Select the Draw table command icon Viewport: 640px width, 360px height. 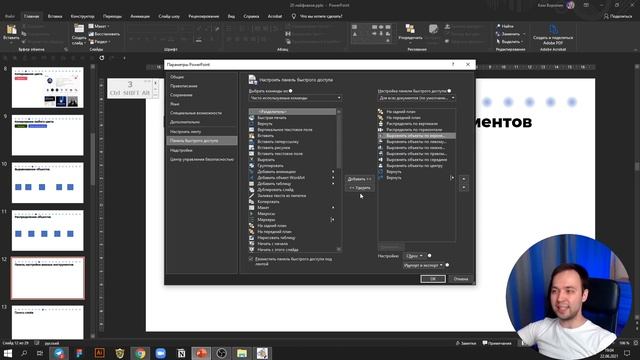[252, 238]
